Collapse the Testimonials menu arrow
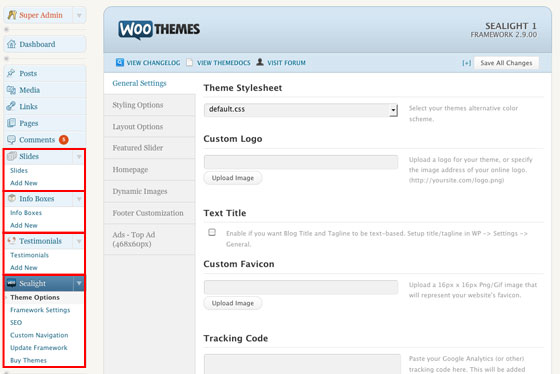560x374 pixels. tap(79, 241)
